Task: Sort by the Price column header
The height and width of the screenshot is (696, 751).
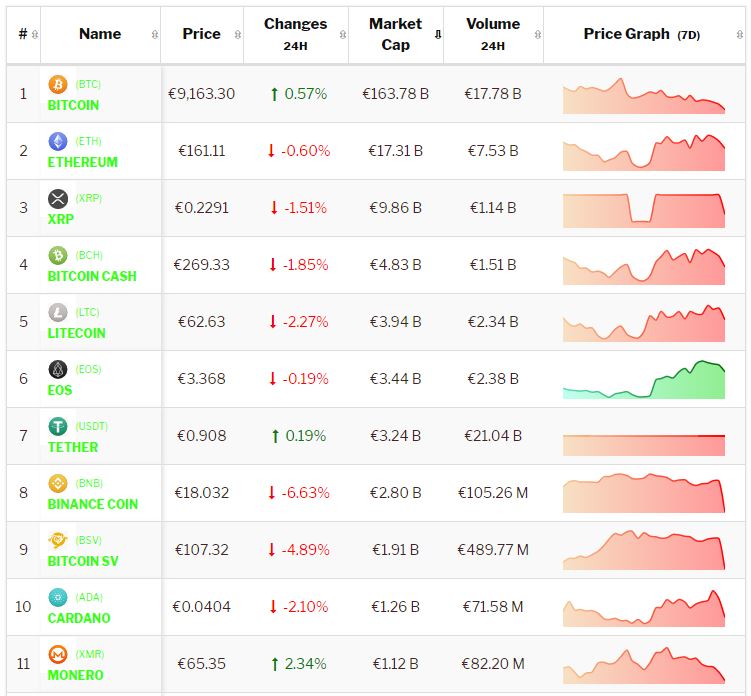Action: (x=201, y=34)
